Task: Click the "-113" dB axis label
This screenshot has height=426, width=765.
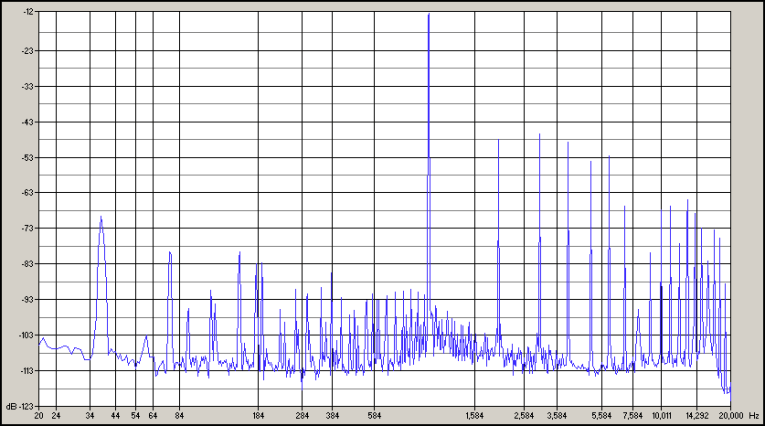Action: [26, 371]
